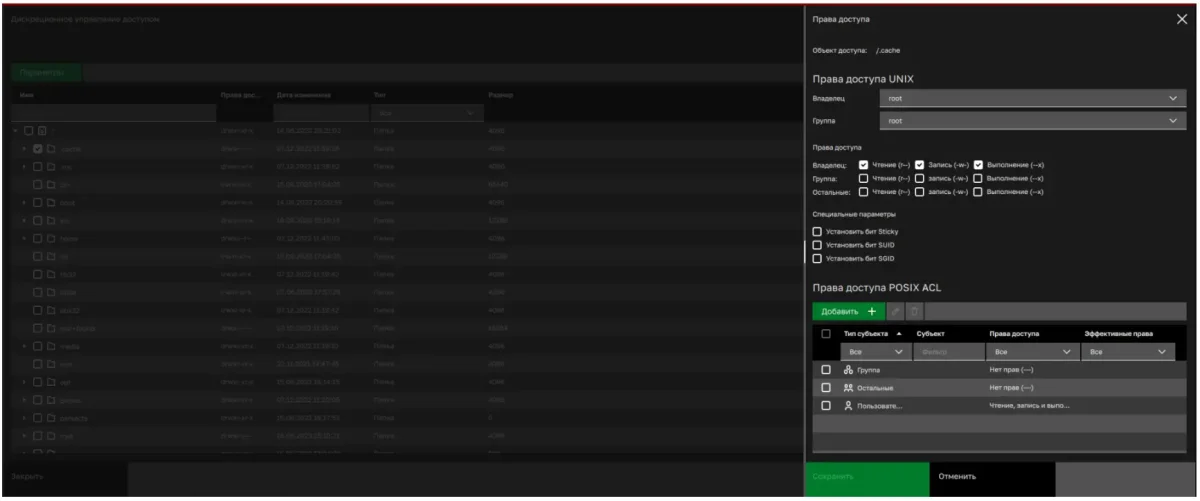Open the Эффективные права filter dropdown

[1127, 352]
